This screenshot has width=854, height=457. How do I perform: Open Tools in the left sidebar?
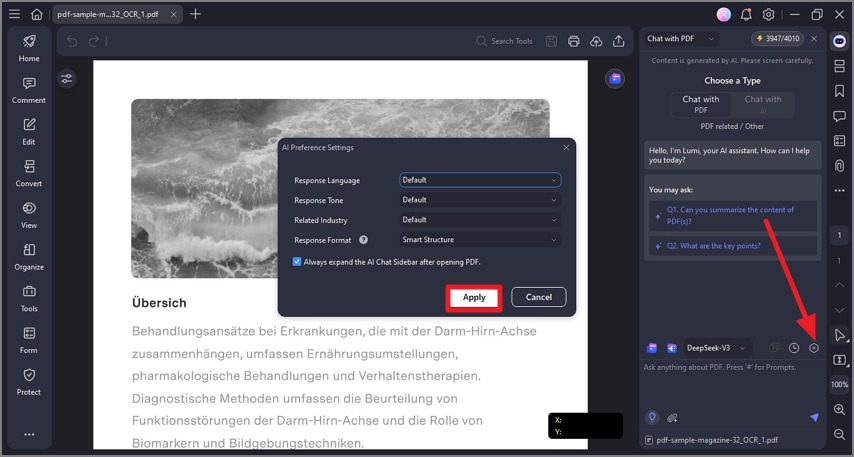29,298
